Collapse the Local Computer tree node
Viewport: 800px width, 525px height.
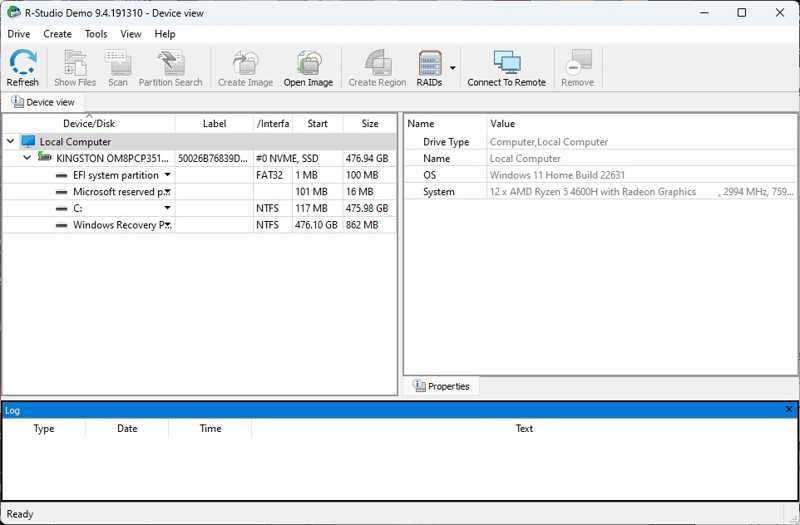pos(10,142)
